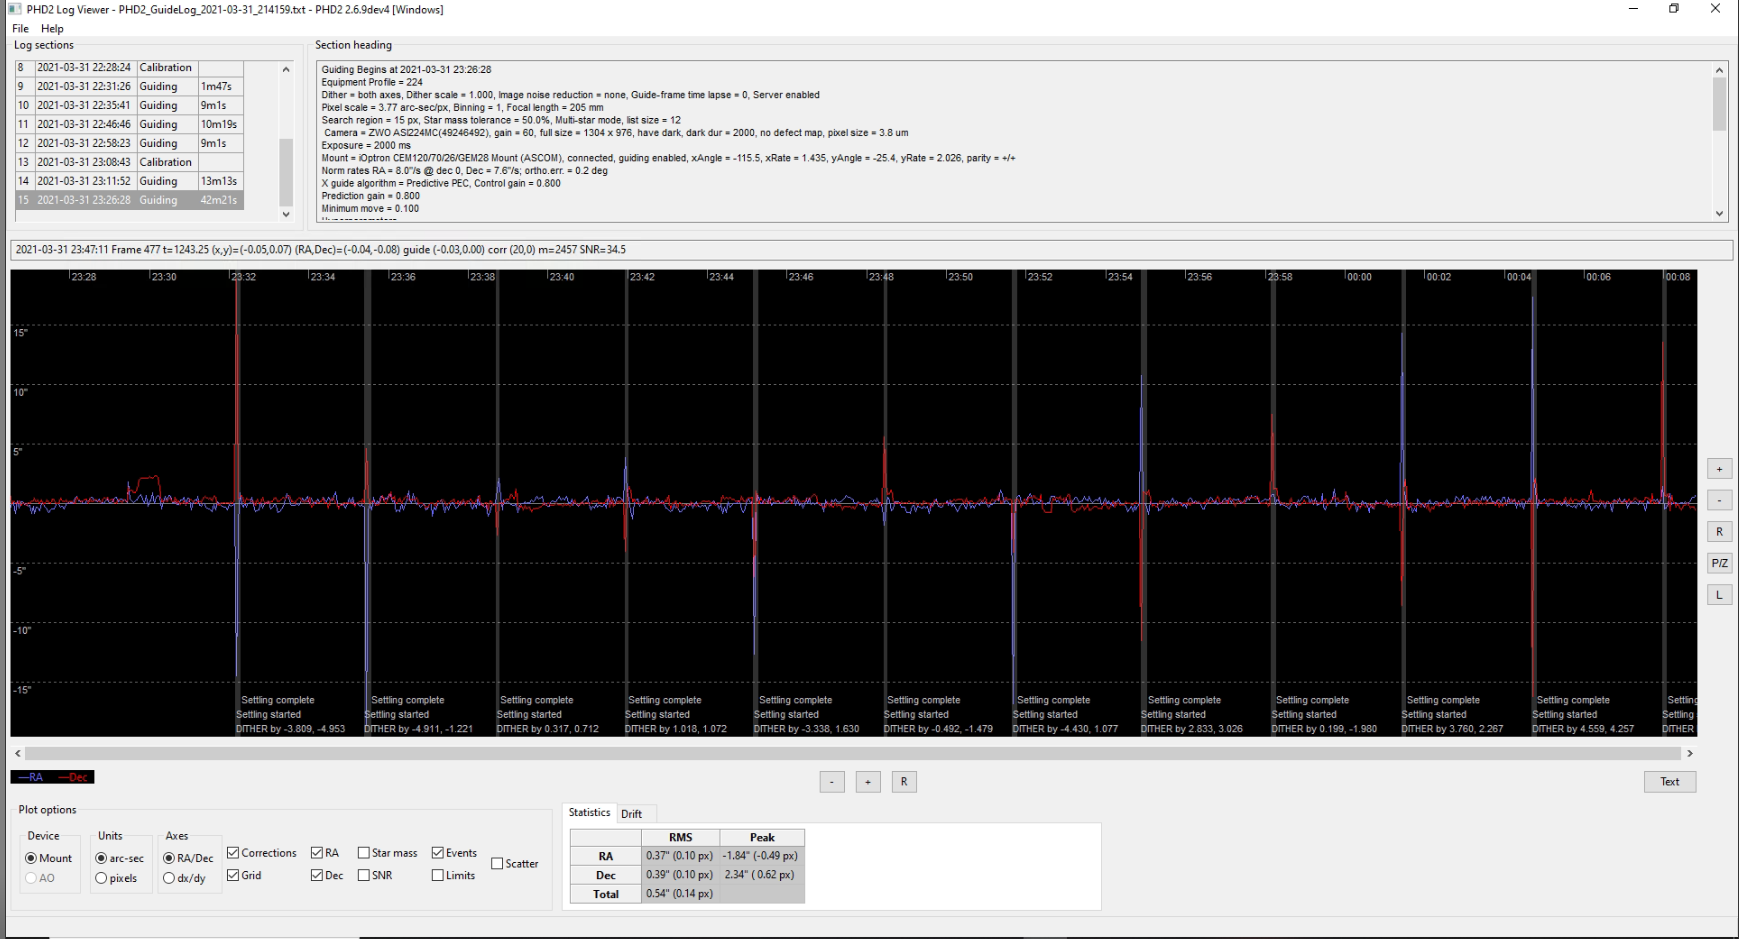This screenshot has height=939, width=1739.
Task: Click the "DITHER by -4.430, 1.077" event label
Action: point(1065,729)
